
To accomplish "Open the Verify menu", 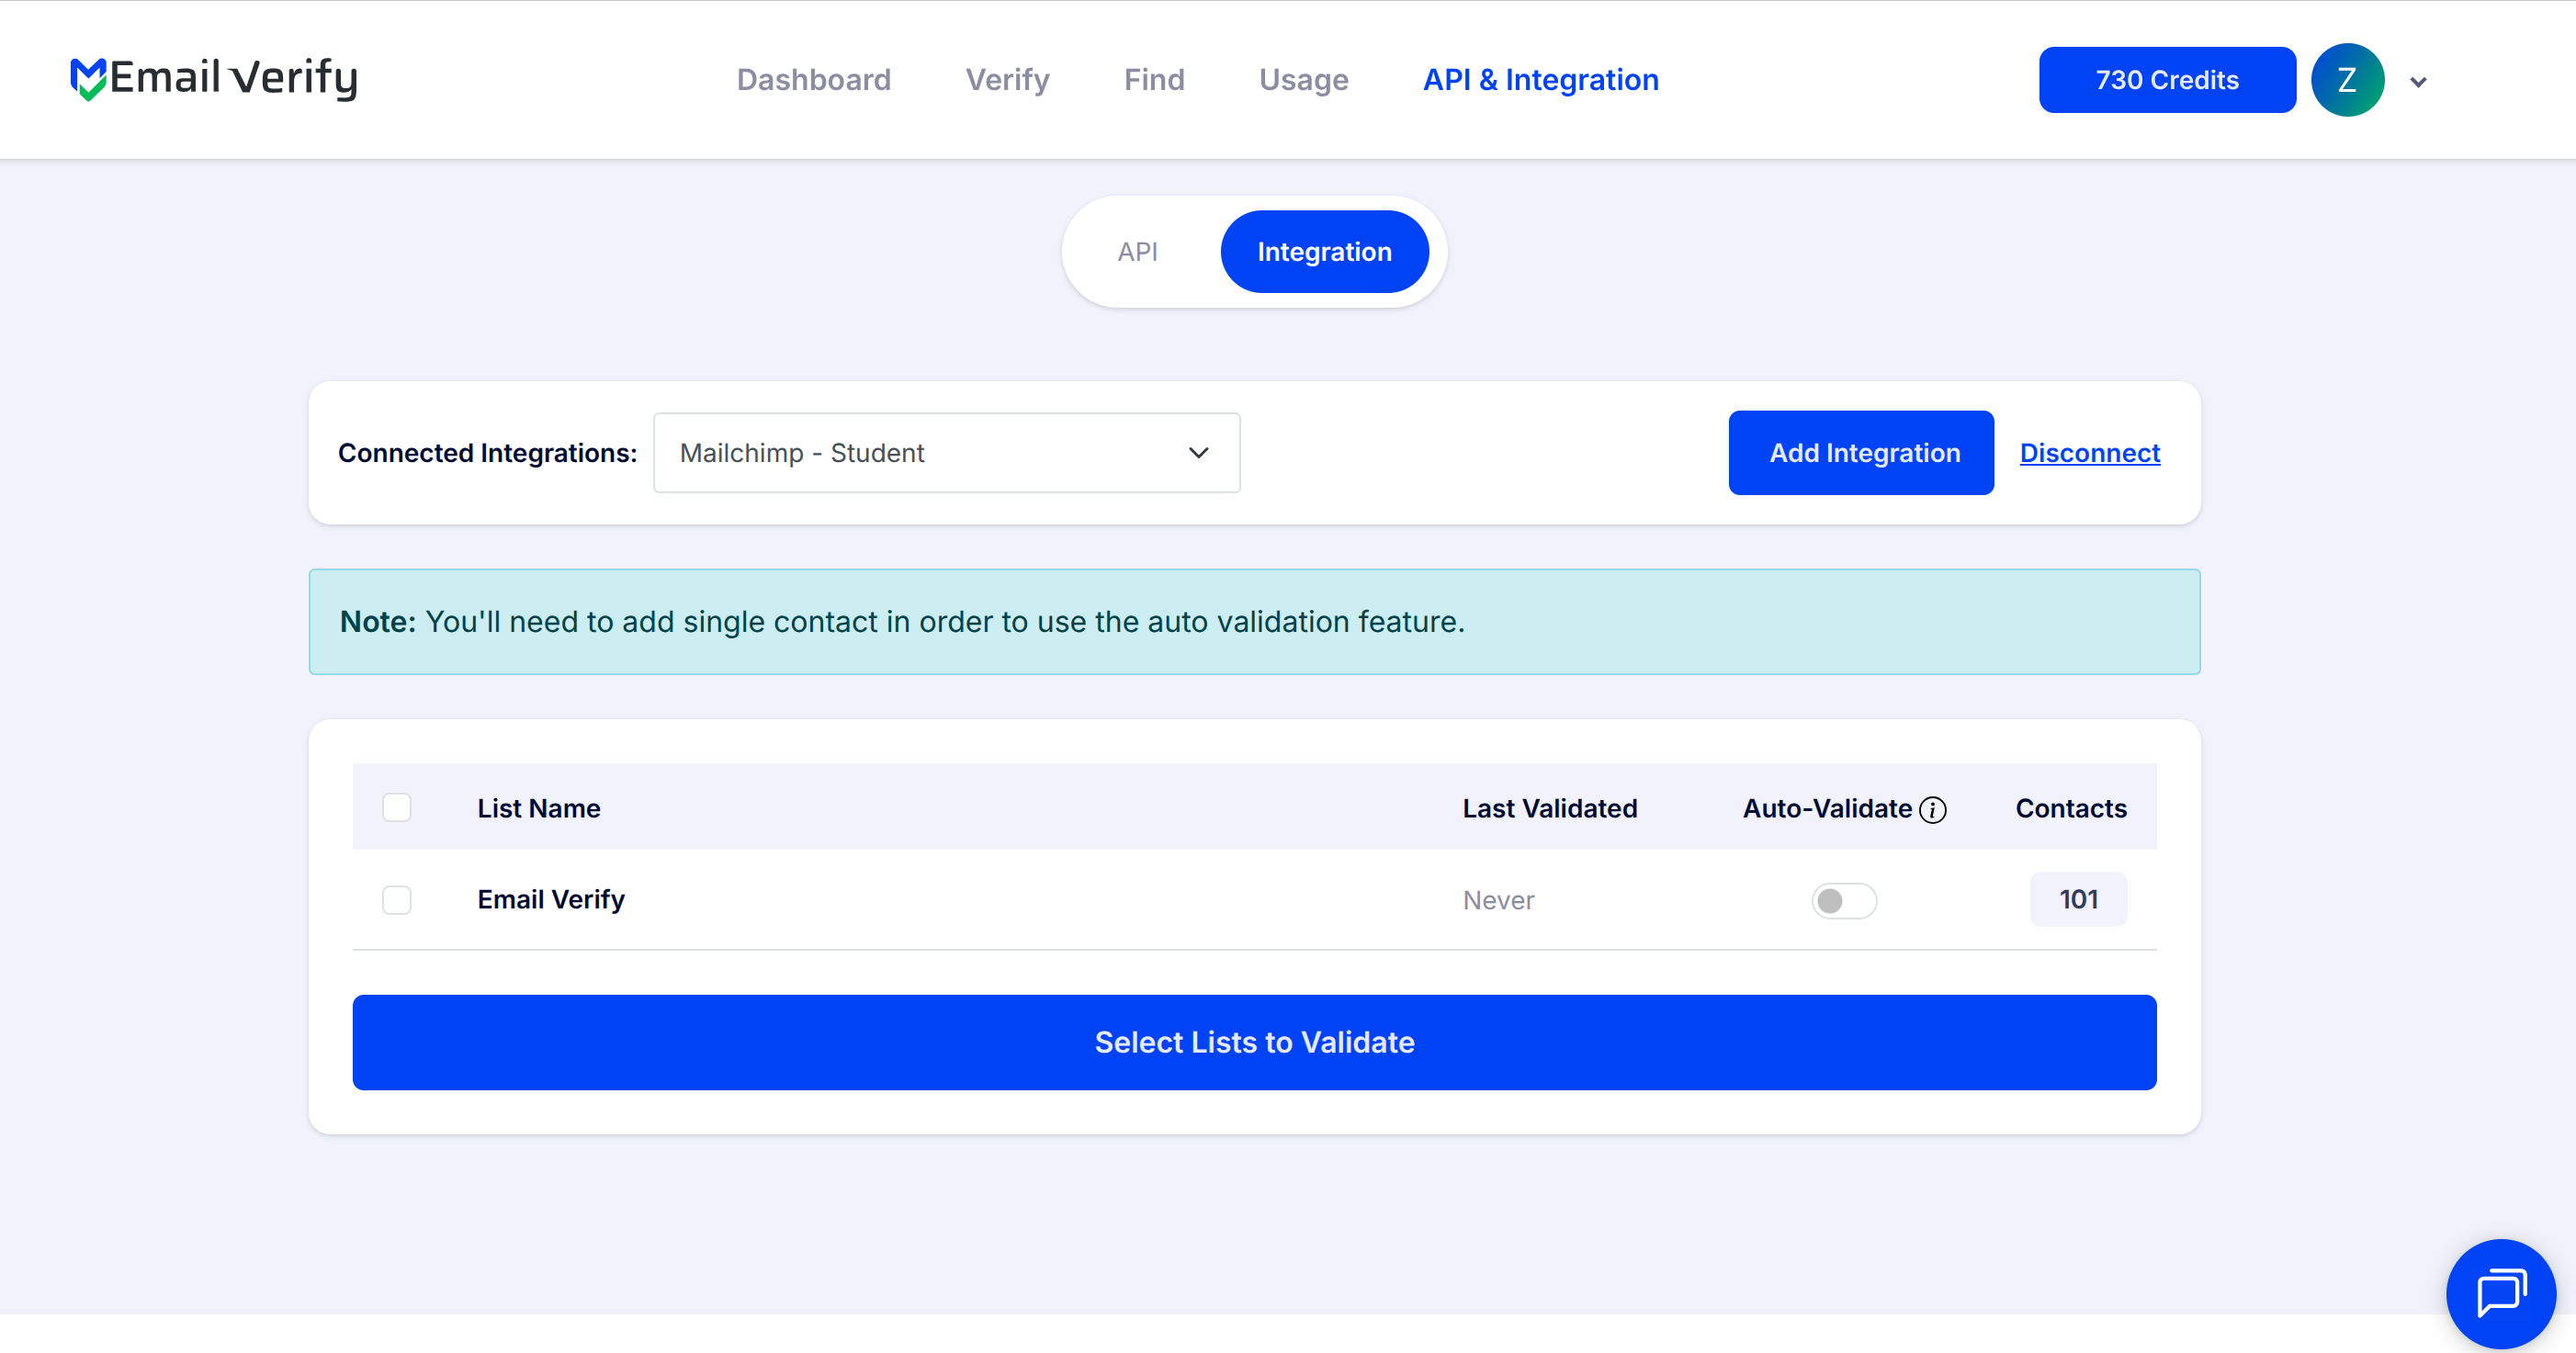I will (x=1007, y=80).
